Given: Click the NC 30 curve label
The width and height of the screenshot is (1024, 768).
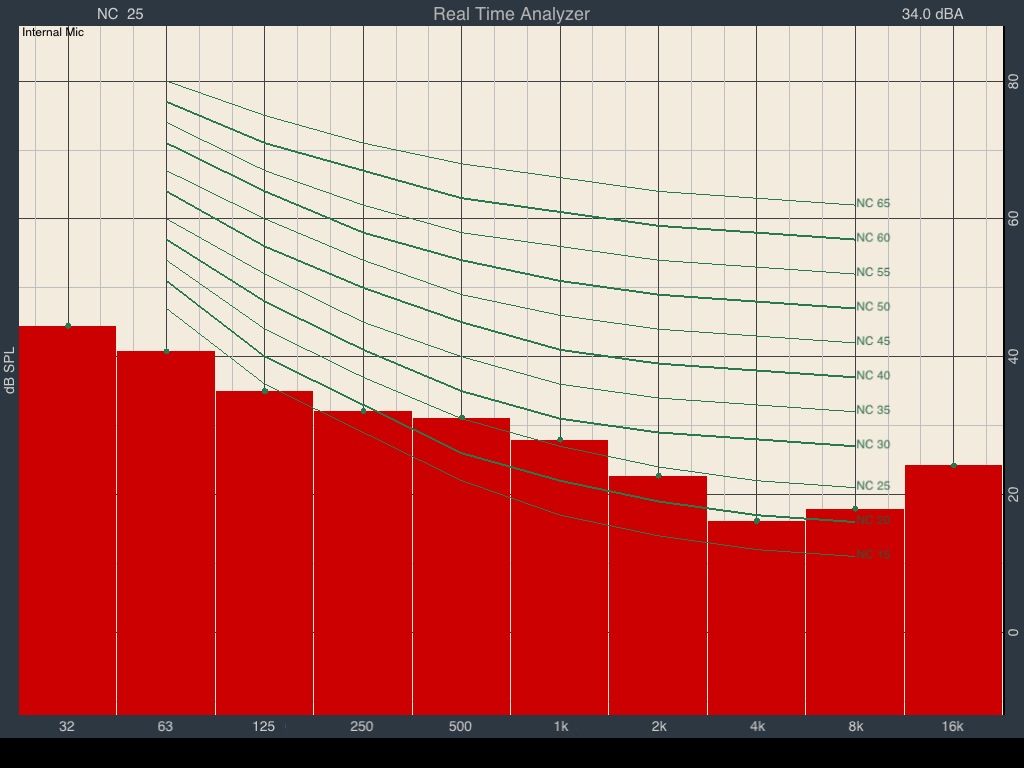Looking at the screenshot, I should (x=873, y=445).
